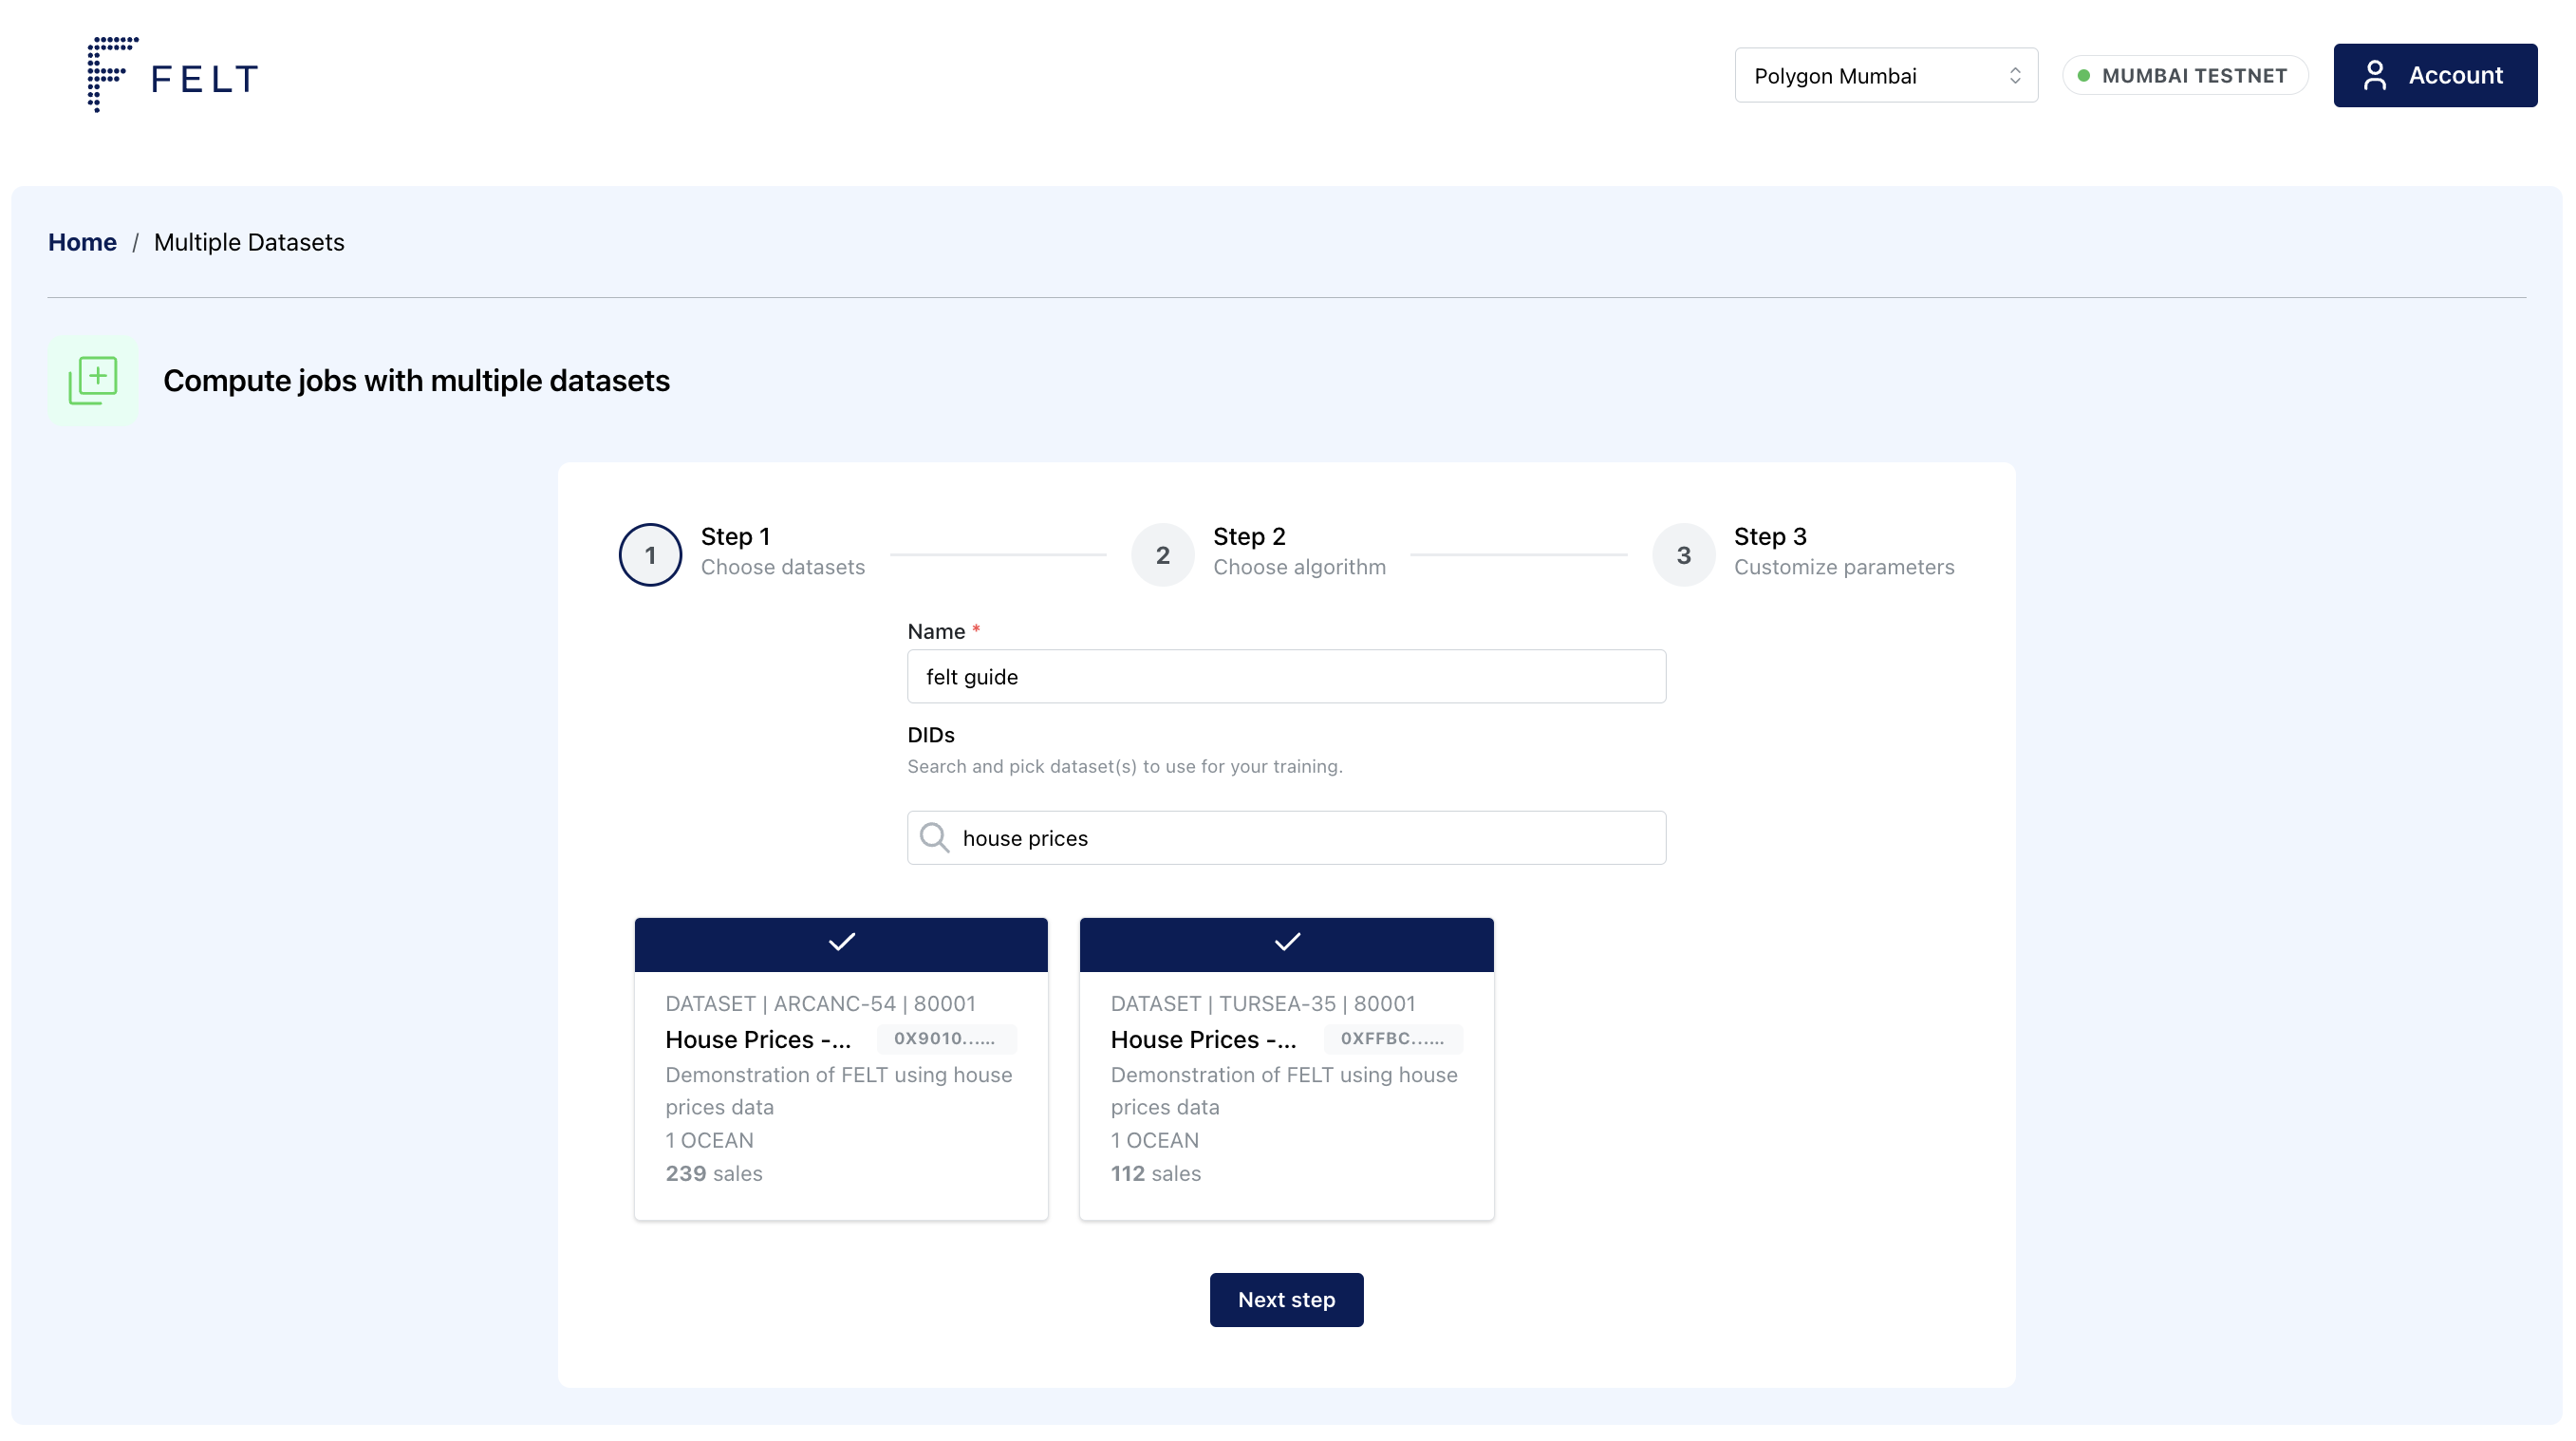The image size is (2576, 1441).
Task: Click the 0XFFBC address badge
Action: click(x=1393, y=1038)
